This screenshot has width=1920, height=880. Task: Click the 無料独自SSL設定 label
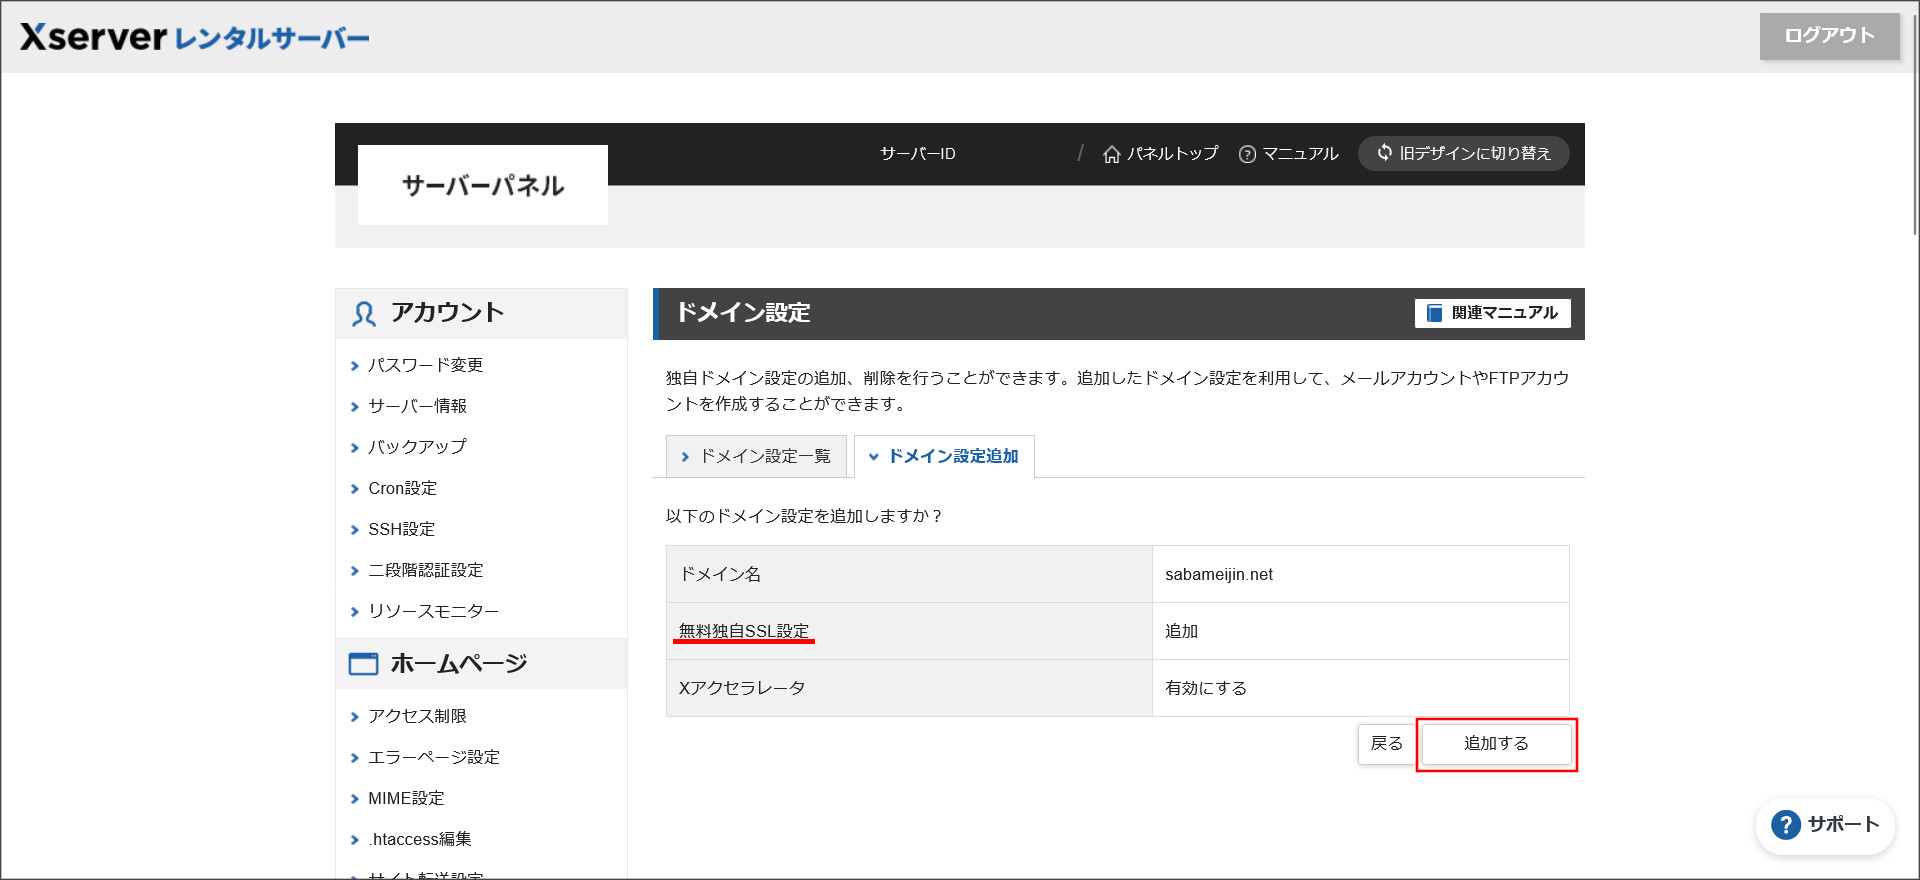pos(744,631)
